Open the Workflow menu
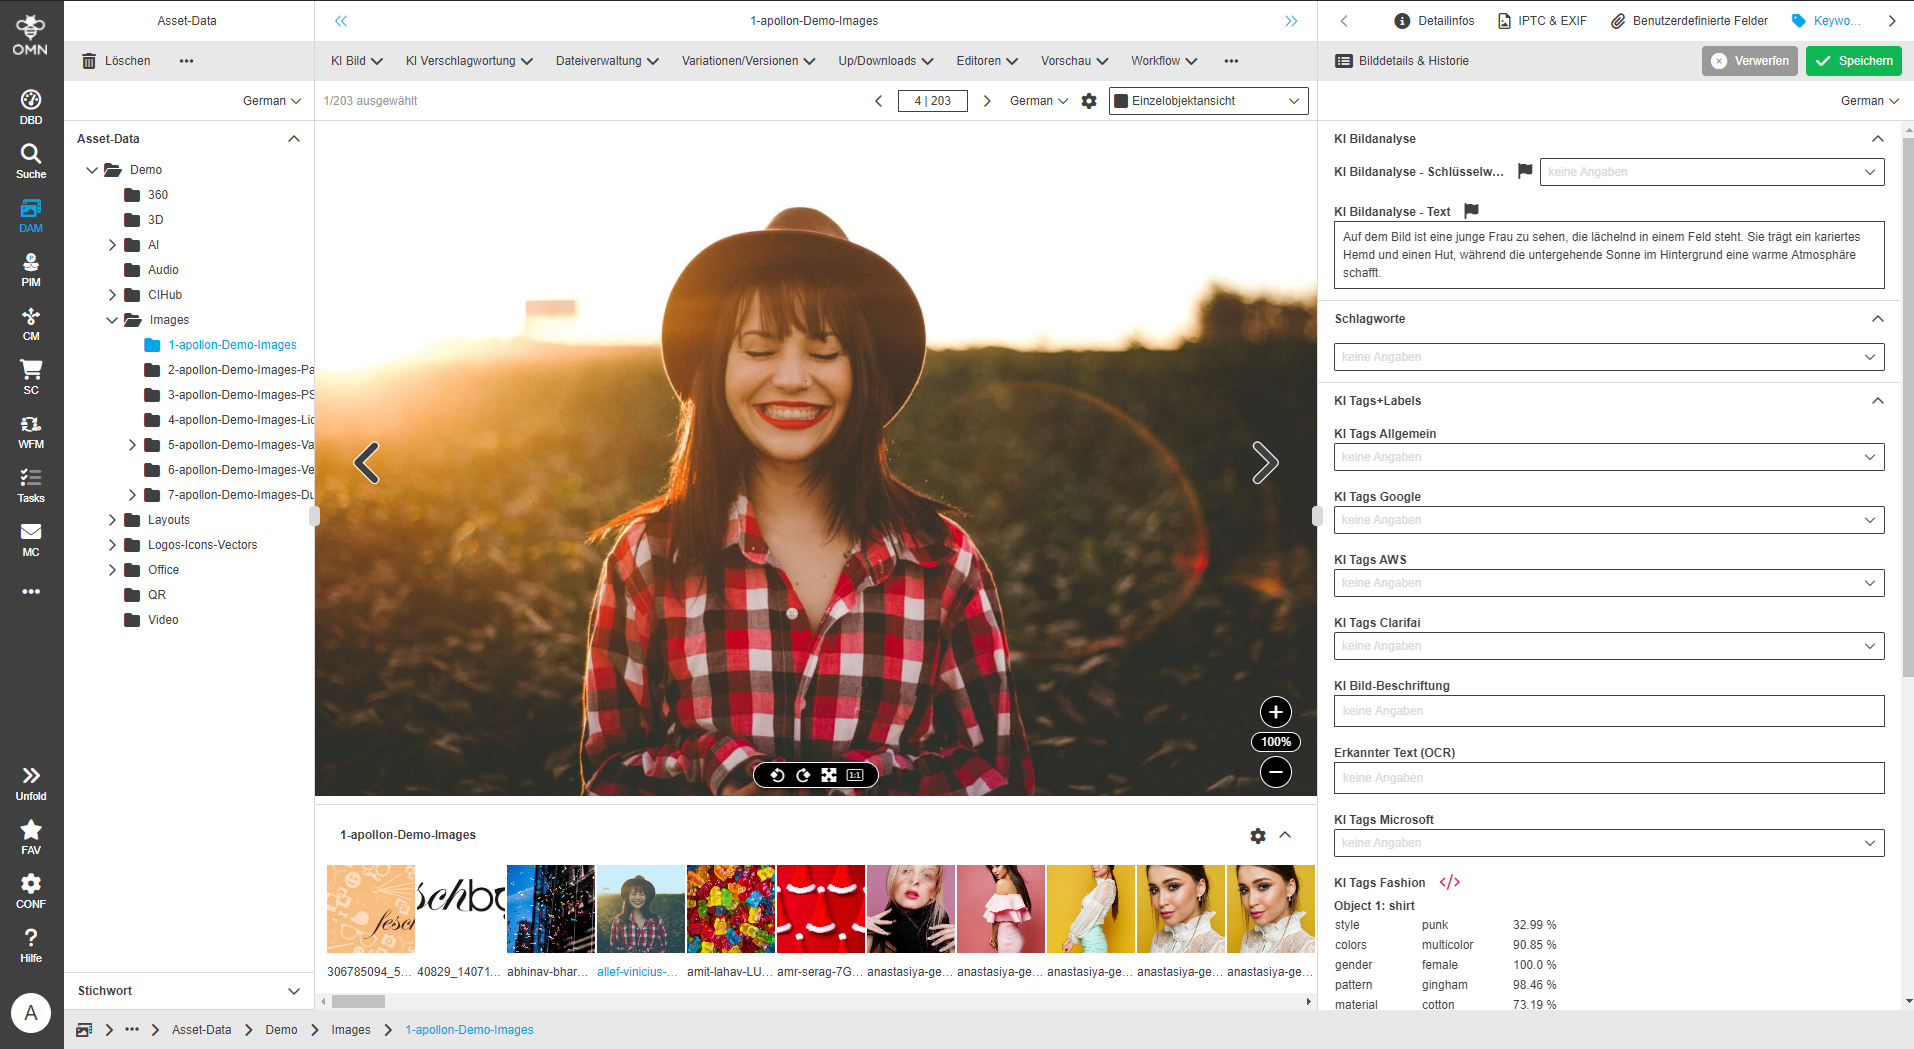This screenshot has height=1049, width=1914. coord(1163,61)
